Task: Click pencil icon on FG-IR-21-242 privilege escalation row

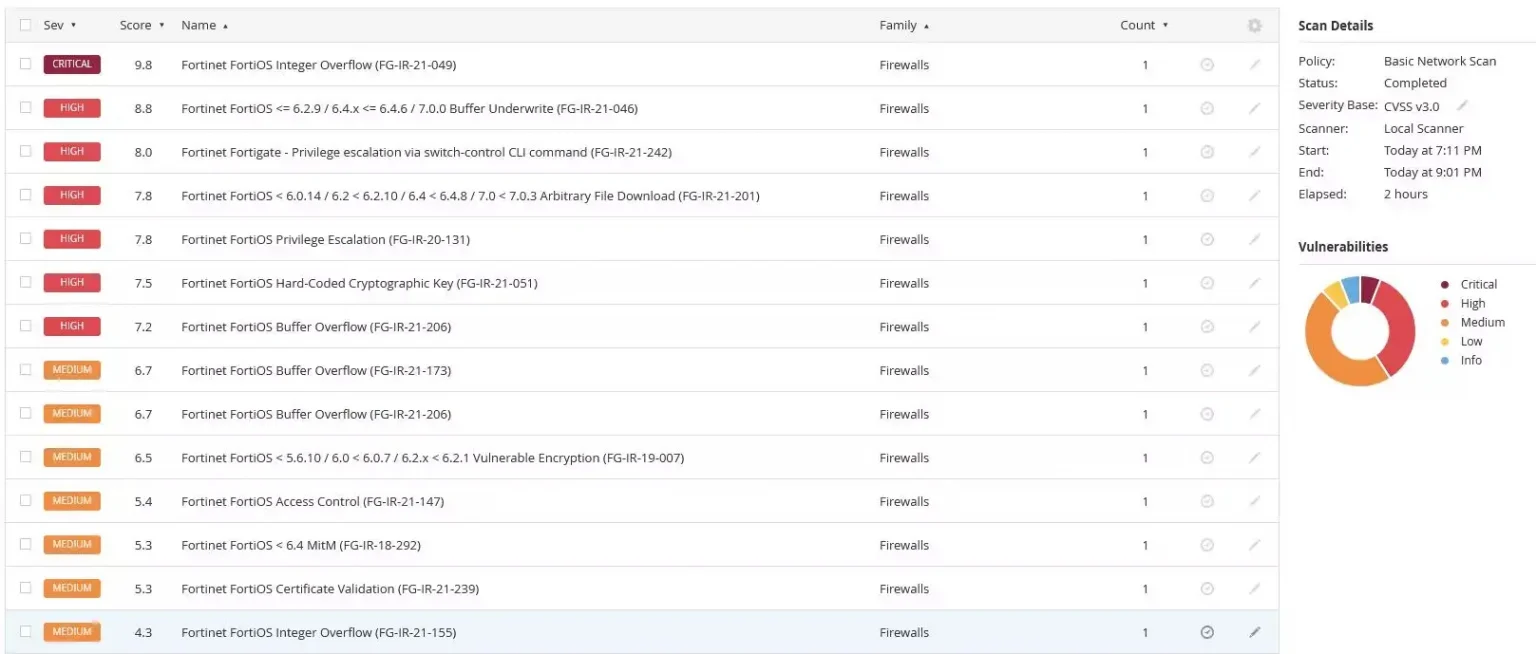Action: (1255, 152)
